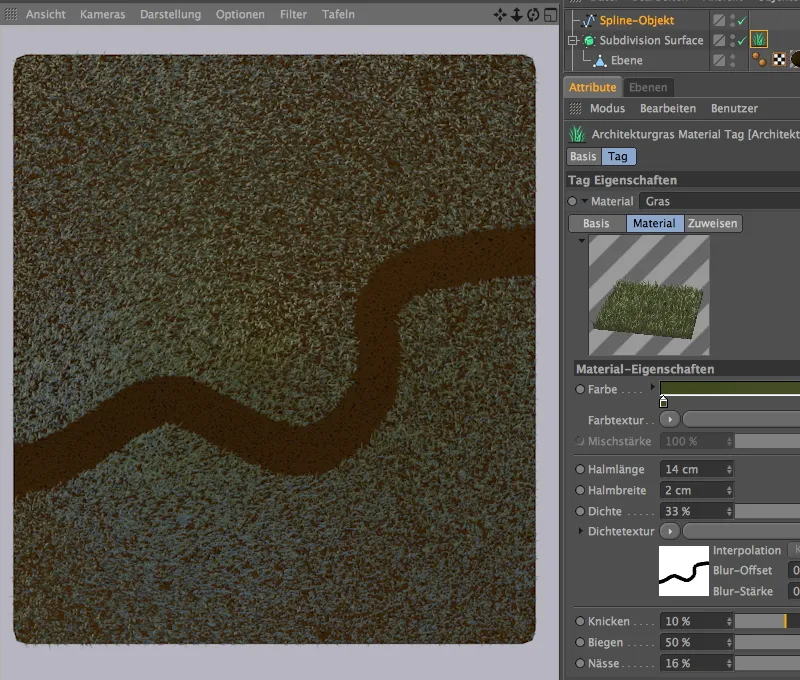800x680 pixels.
Task: Open the Filter menu in viewport
Action: click(293, 15)
